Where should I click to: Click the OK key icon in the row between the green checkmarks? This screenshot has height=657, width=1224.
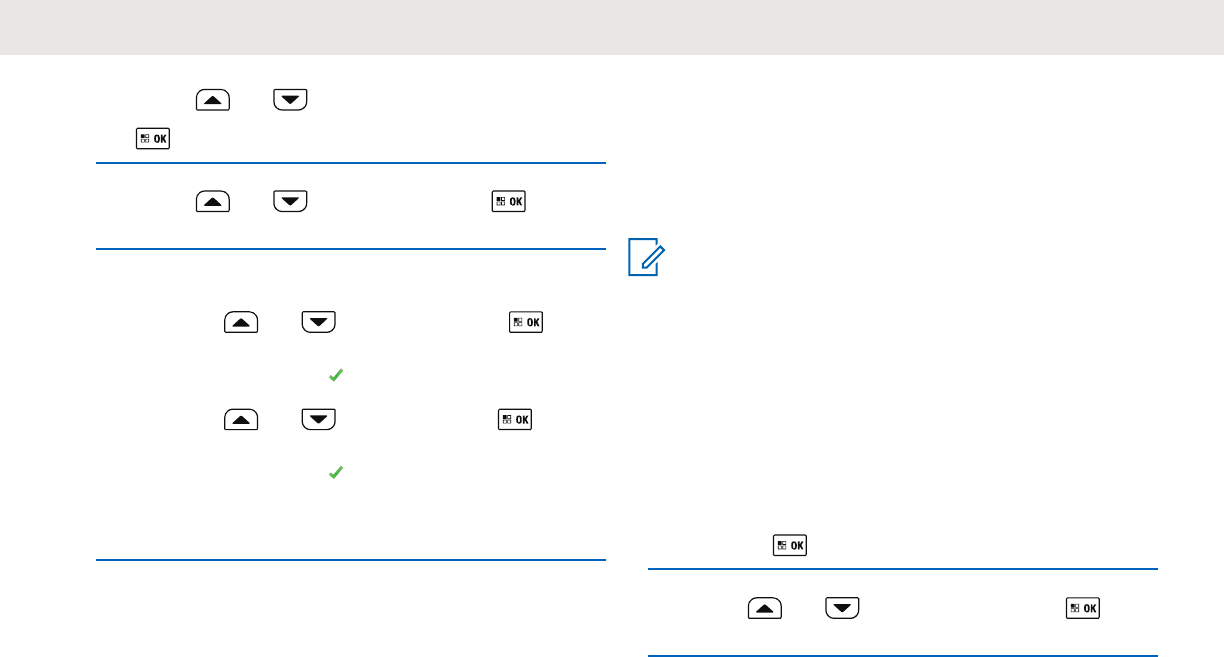(514, 419)
